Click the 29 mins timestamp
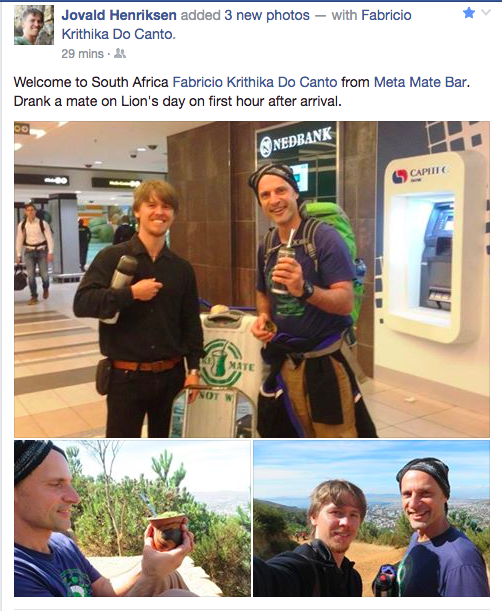The image size is (502, 611). pos(83,53)
